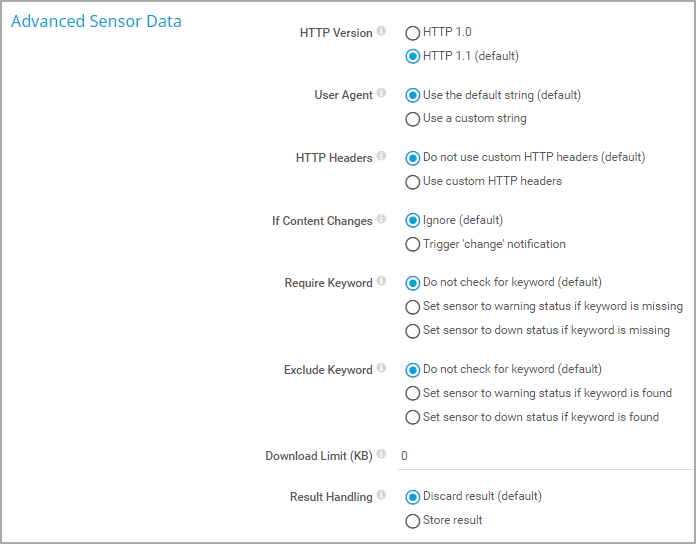The image size is (696, 544).
Task: Open the If Content Changes info icon
Action: (x=381, y=219)
